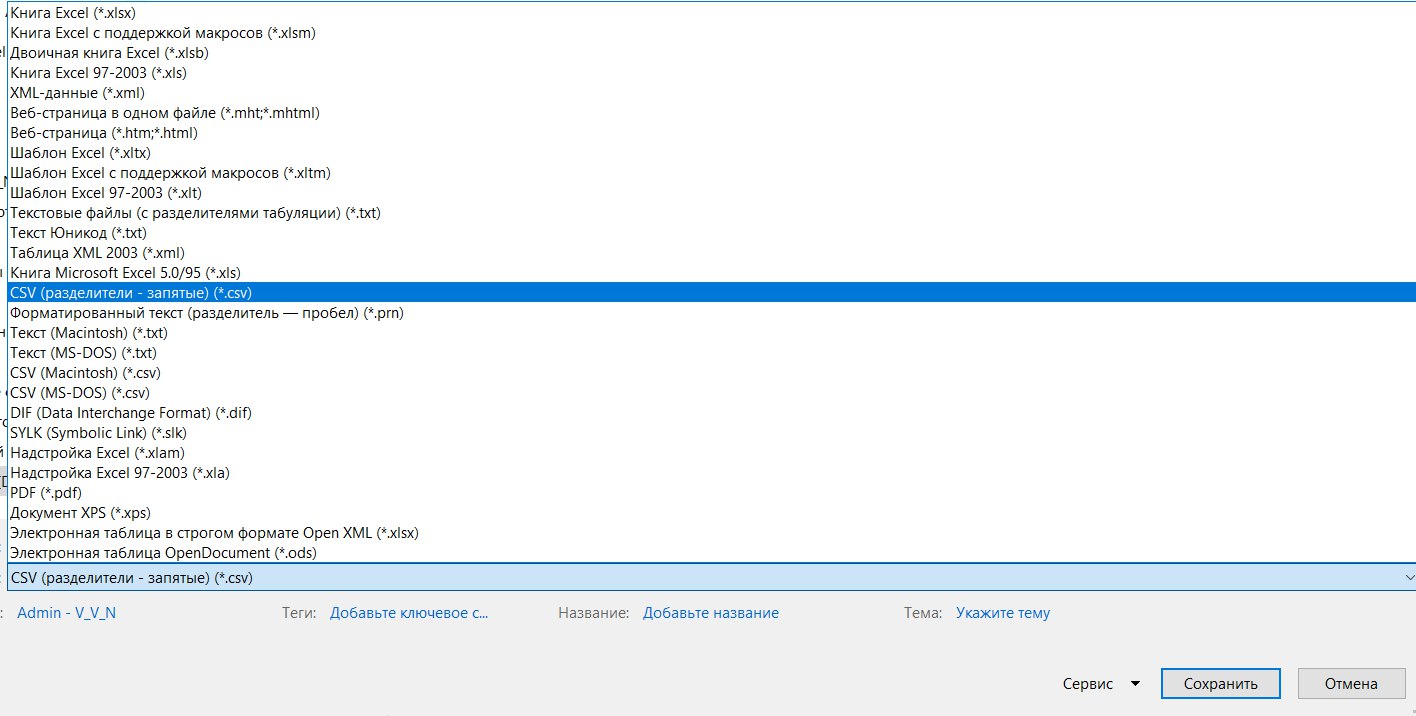Image resolution: width=1416 pixels, height=716 pixels.
Task: Add tags via Добавьте ключевое с... field
Action: (x=409, y=613)
